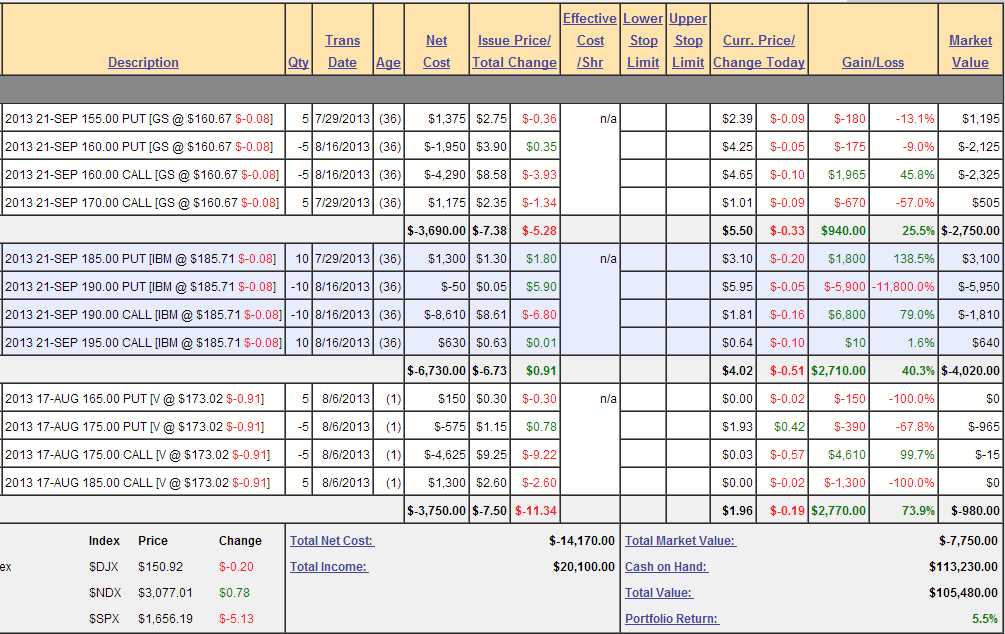Viewport: 1005px width, 634px height.
Task: Click the Upper Stop Limit header
Action: coord(688,40)
